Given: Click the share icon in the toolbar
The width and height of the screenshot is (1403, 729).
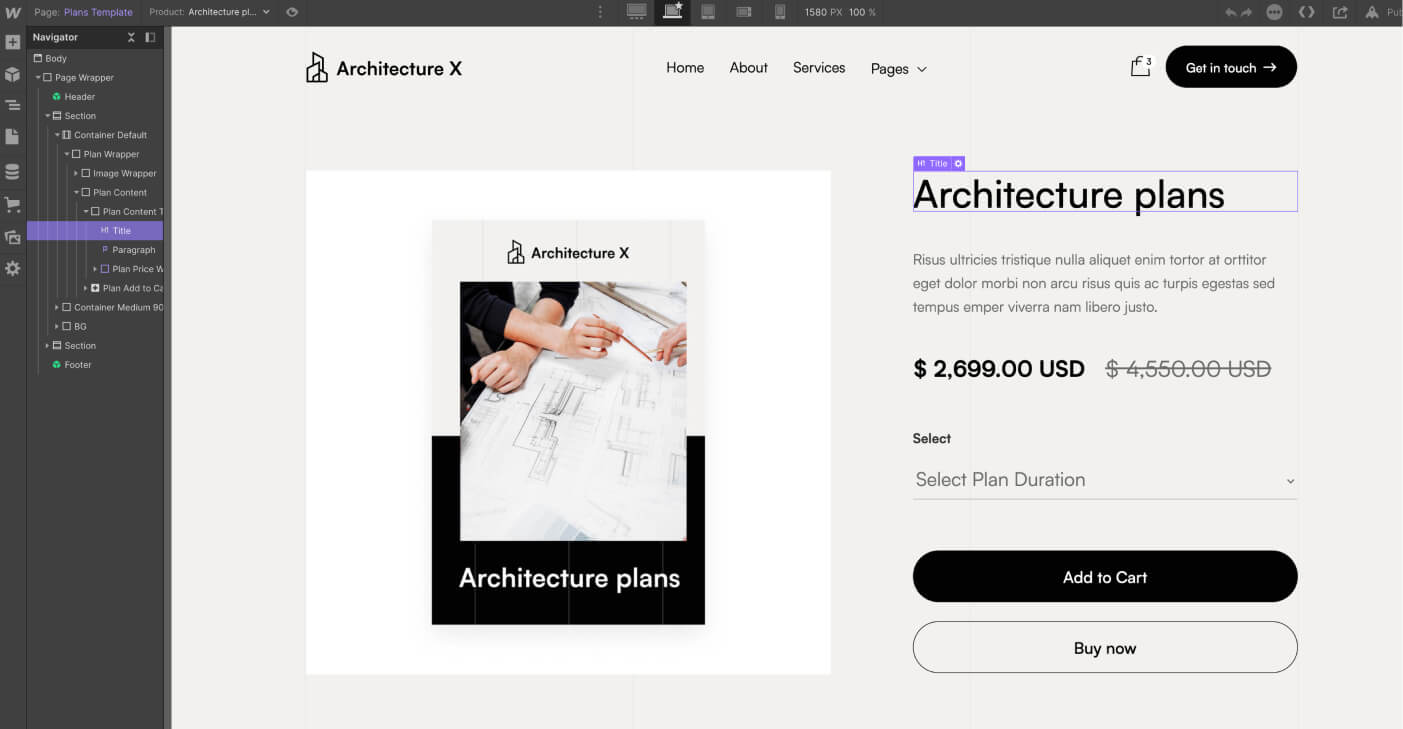Looking at the screenshot, I should [1340, 12].
